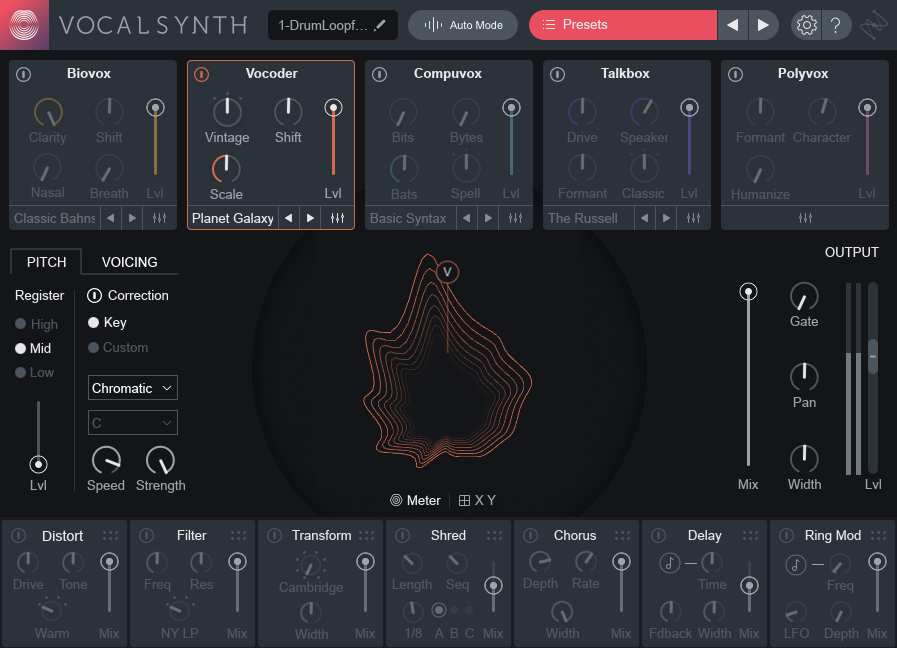This screenshot has height=648, width=897.
Task: Open Polyvox advanced sliders icon
Action: pos(805,218)
